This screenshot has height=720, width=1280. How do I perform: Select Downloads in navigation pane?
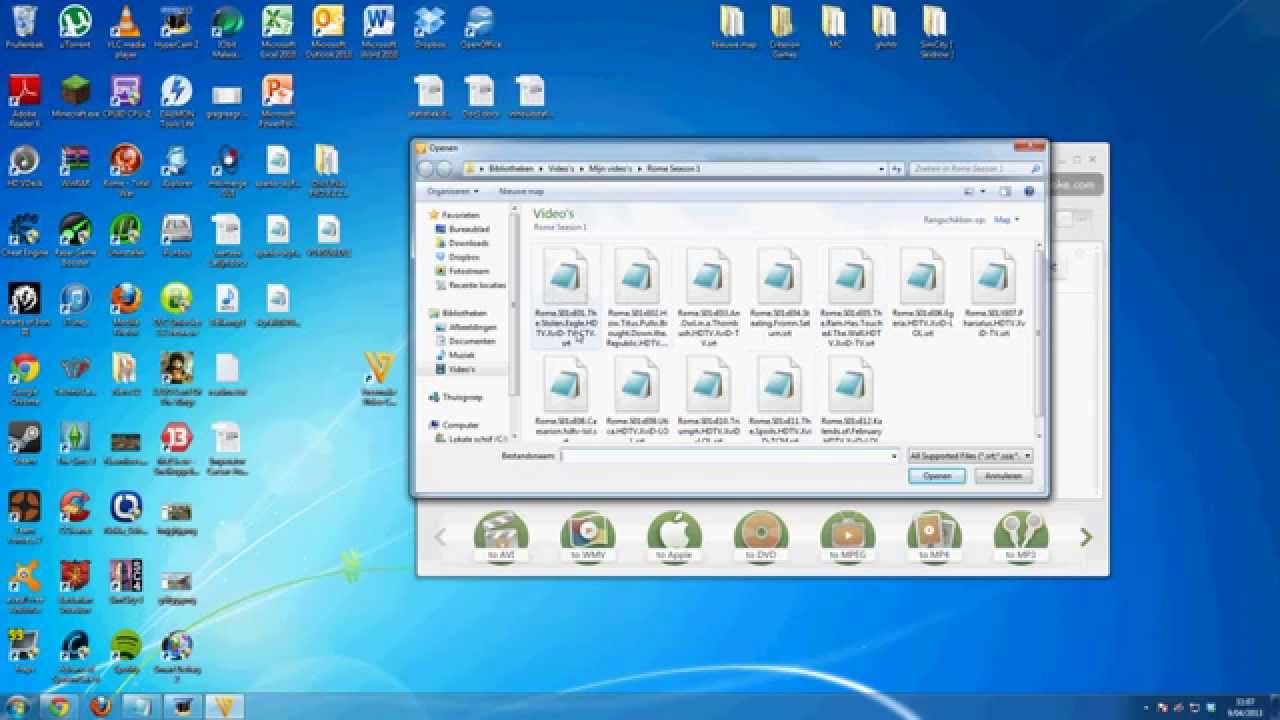[x=468, y=243]
